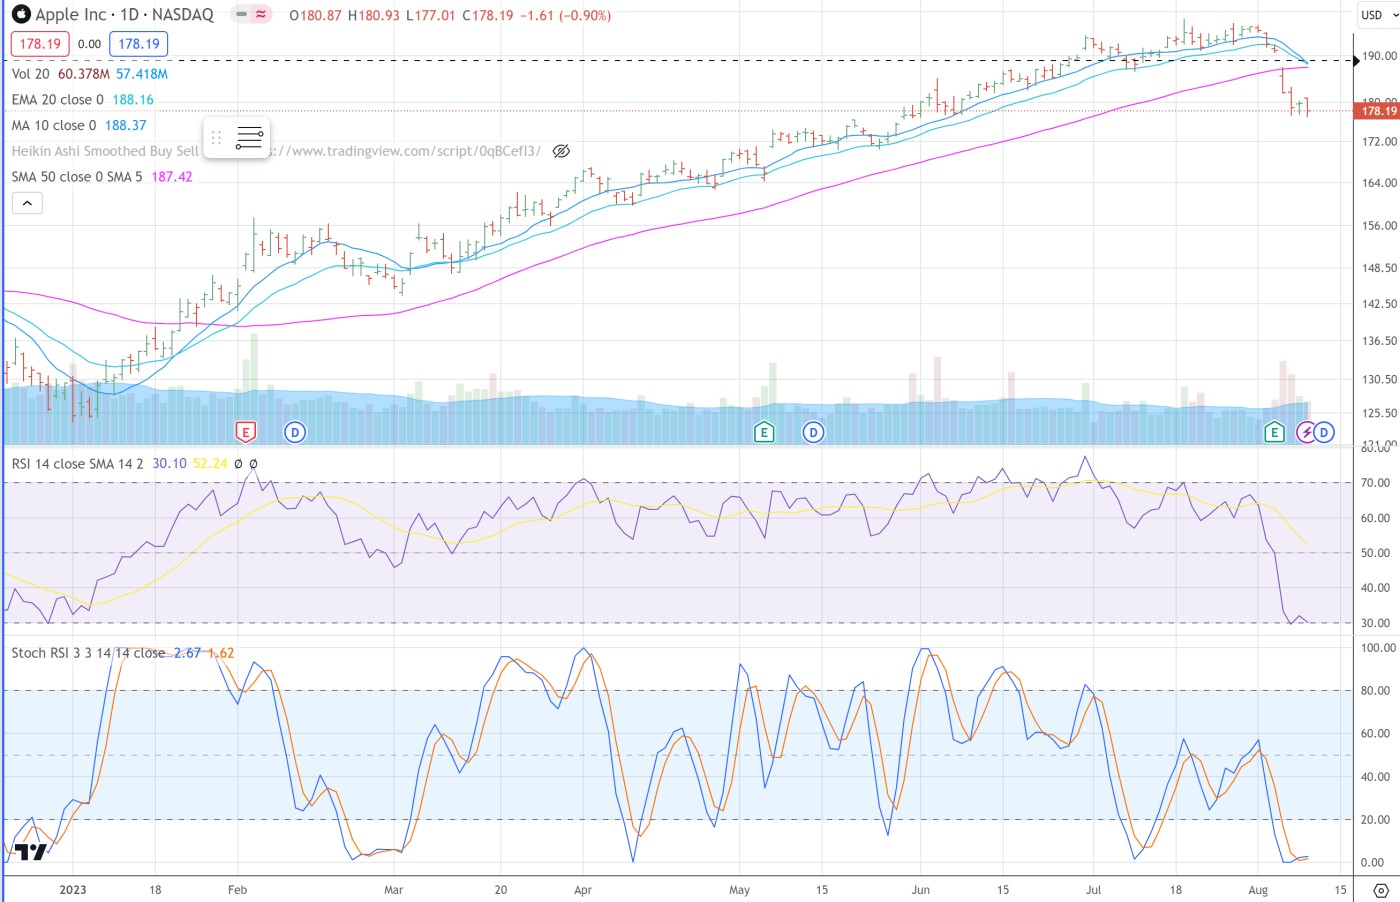Image resolution: width=1400 pixels, height=902 pixels.
Task: Click the Apple Inc · 1D · NASDAQ title
Action: (x=124, y=15)
